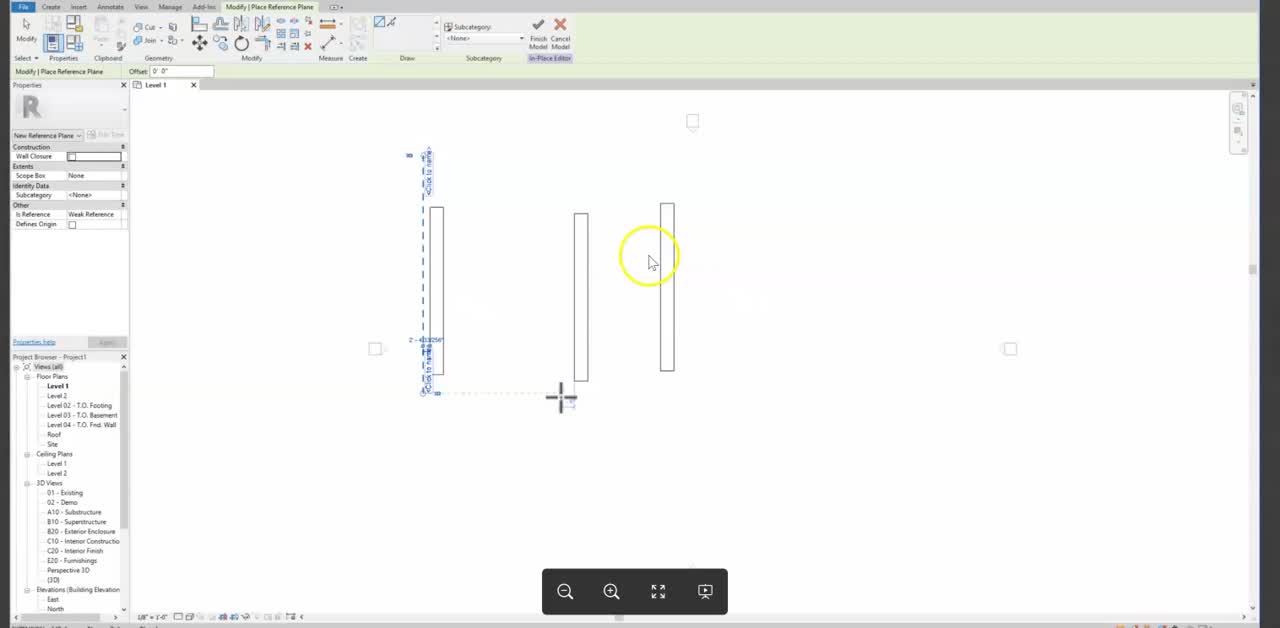
Task: Click Finish Model to exit In-Place Editor
Action: tap(538, 31)
